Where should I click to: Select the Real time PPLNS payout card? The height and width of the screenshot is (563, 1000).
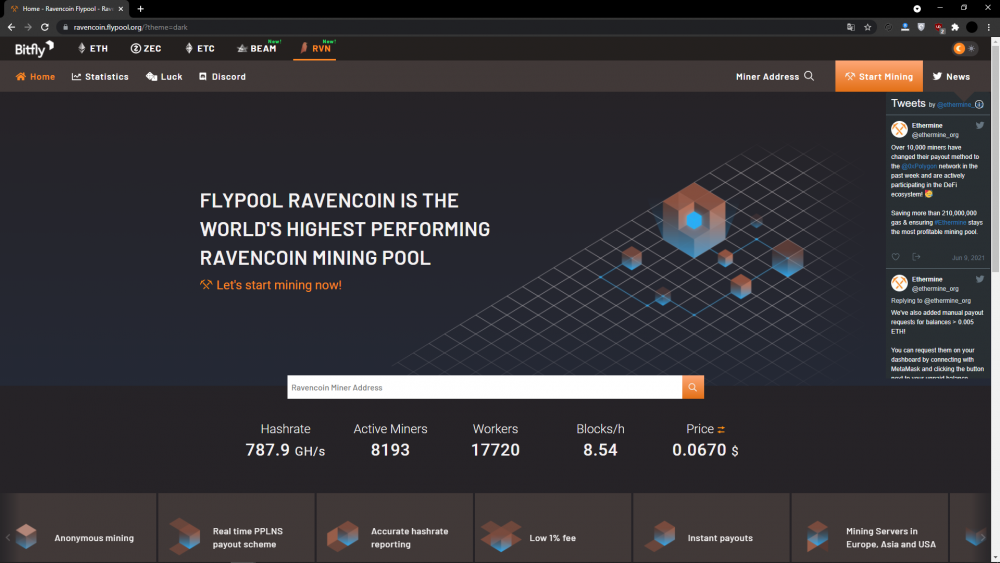[237, 528]
